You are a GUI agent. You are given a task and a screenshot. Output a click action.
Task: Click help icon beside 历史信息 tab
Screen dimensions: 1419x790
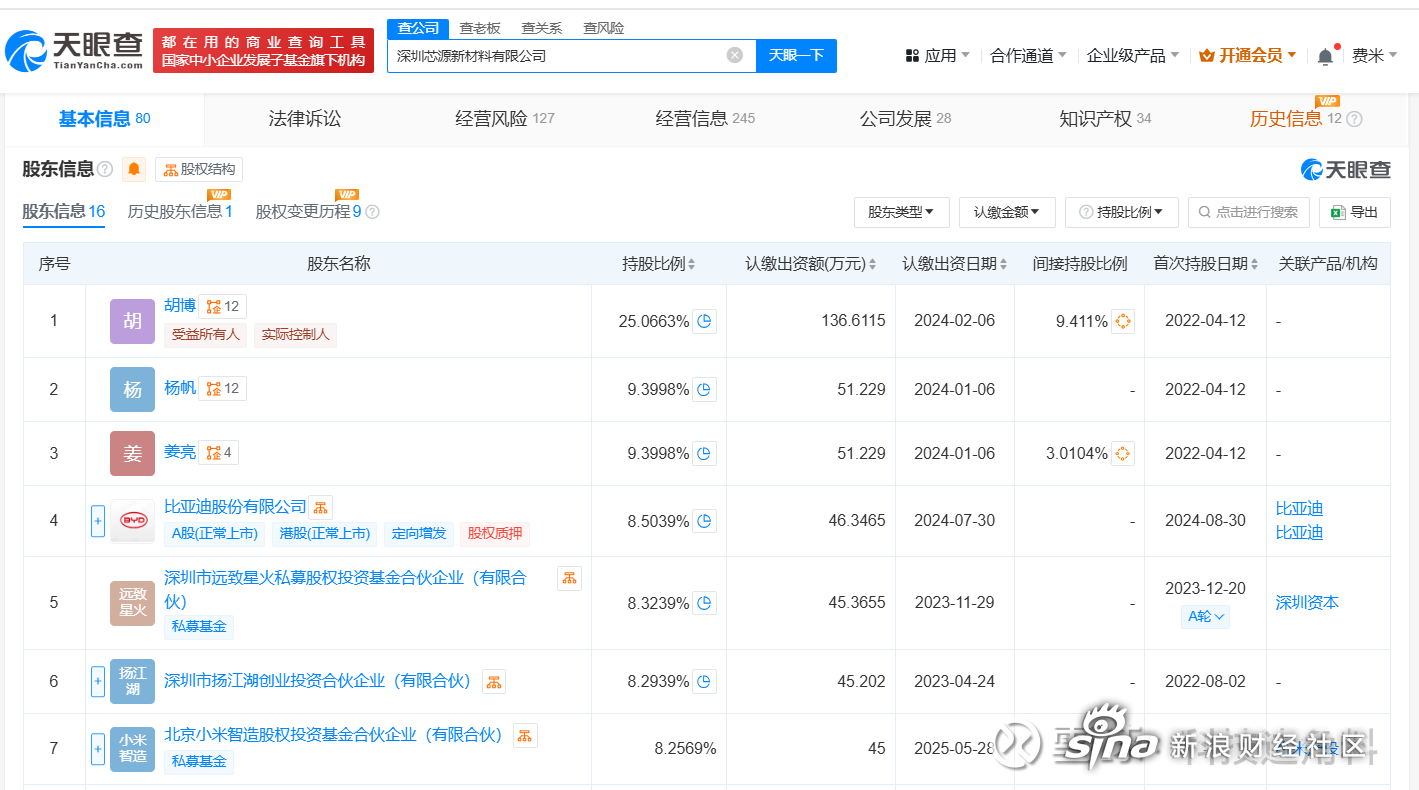1355,119
